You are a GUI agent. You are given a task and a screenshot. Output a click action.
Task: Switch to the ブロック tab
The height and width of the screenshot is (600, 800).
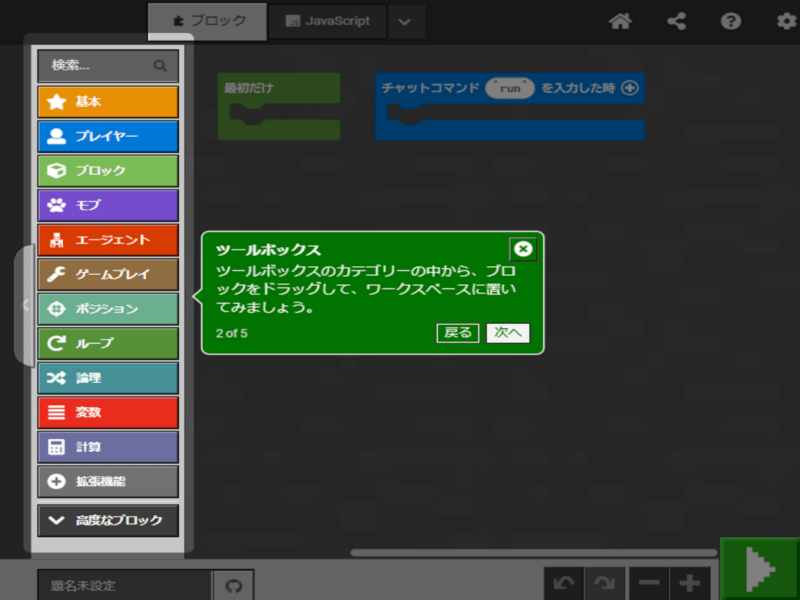pos(208,21)
